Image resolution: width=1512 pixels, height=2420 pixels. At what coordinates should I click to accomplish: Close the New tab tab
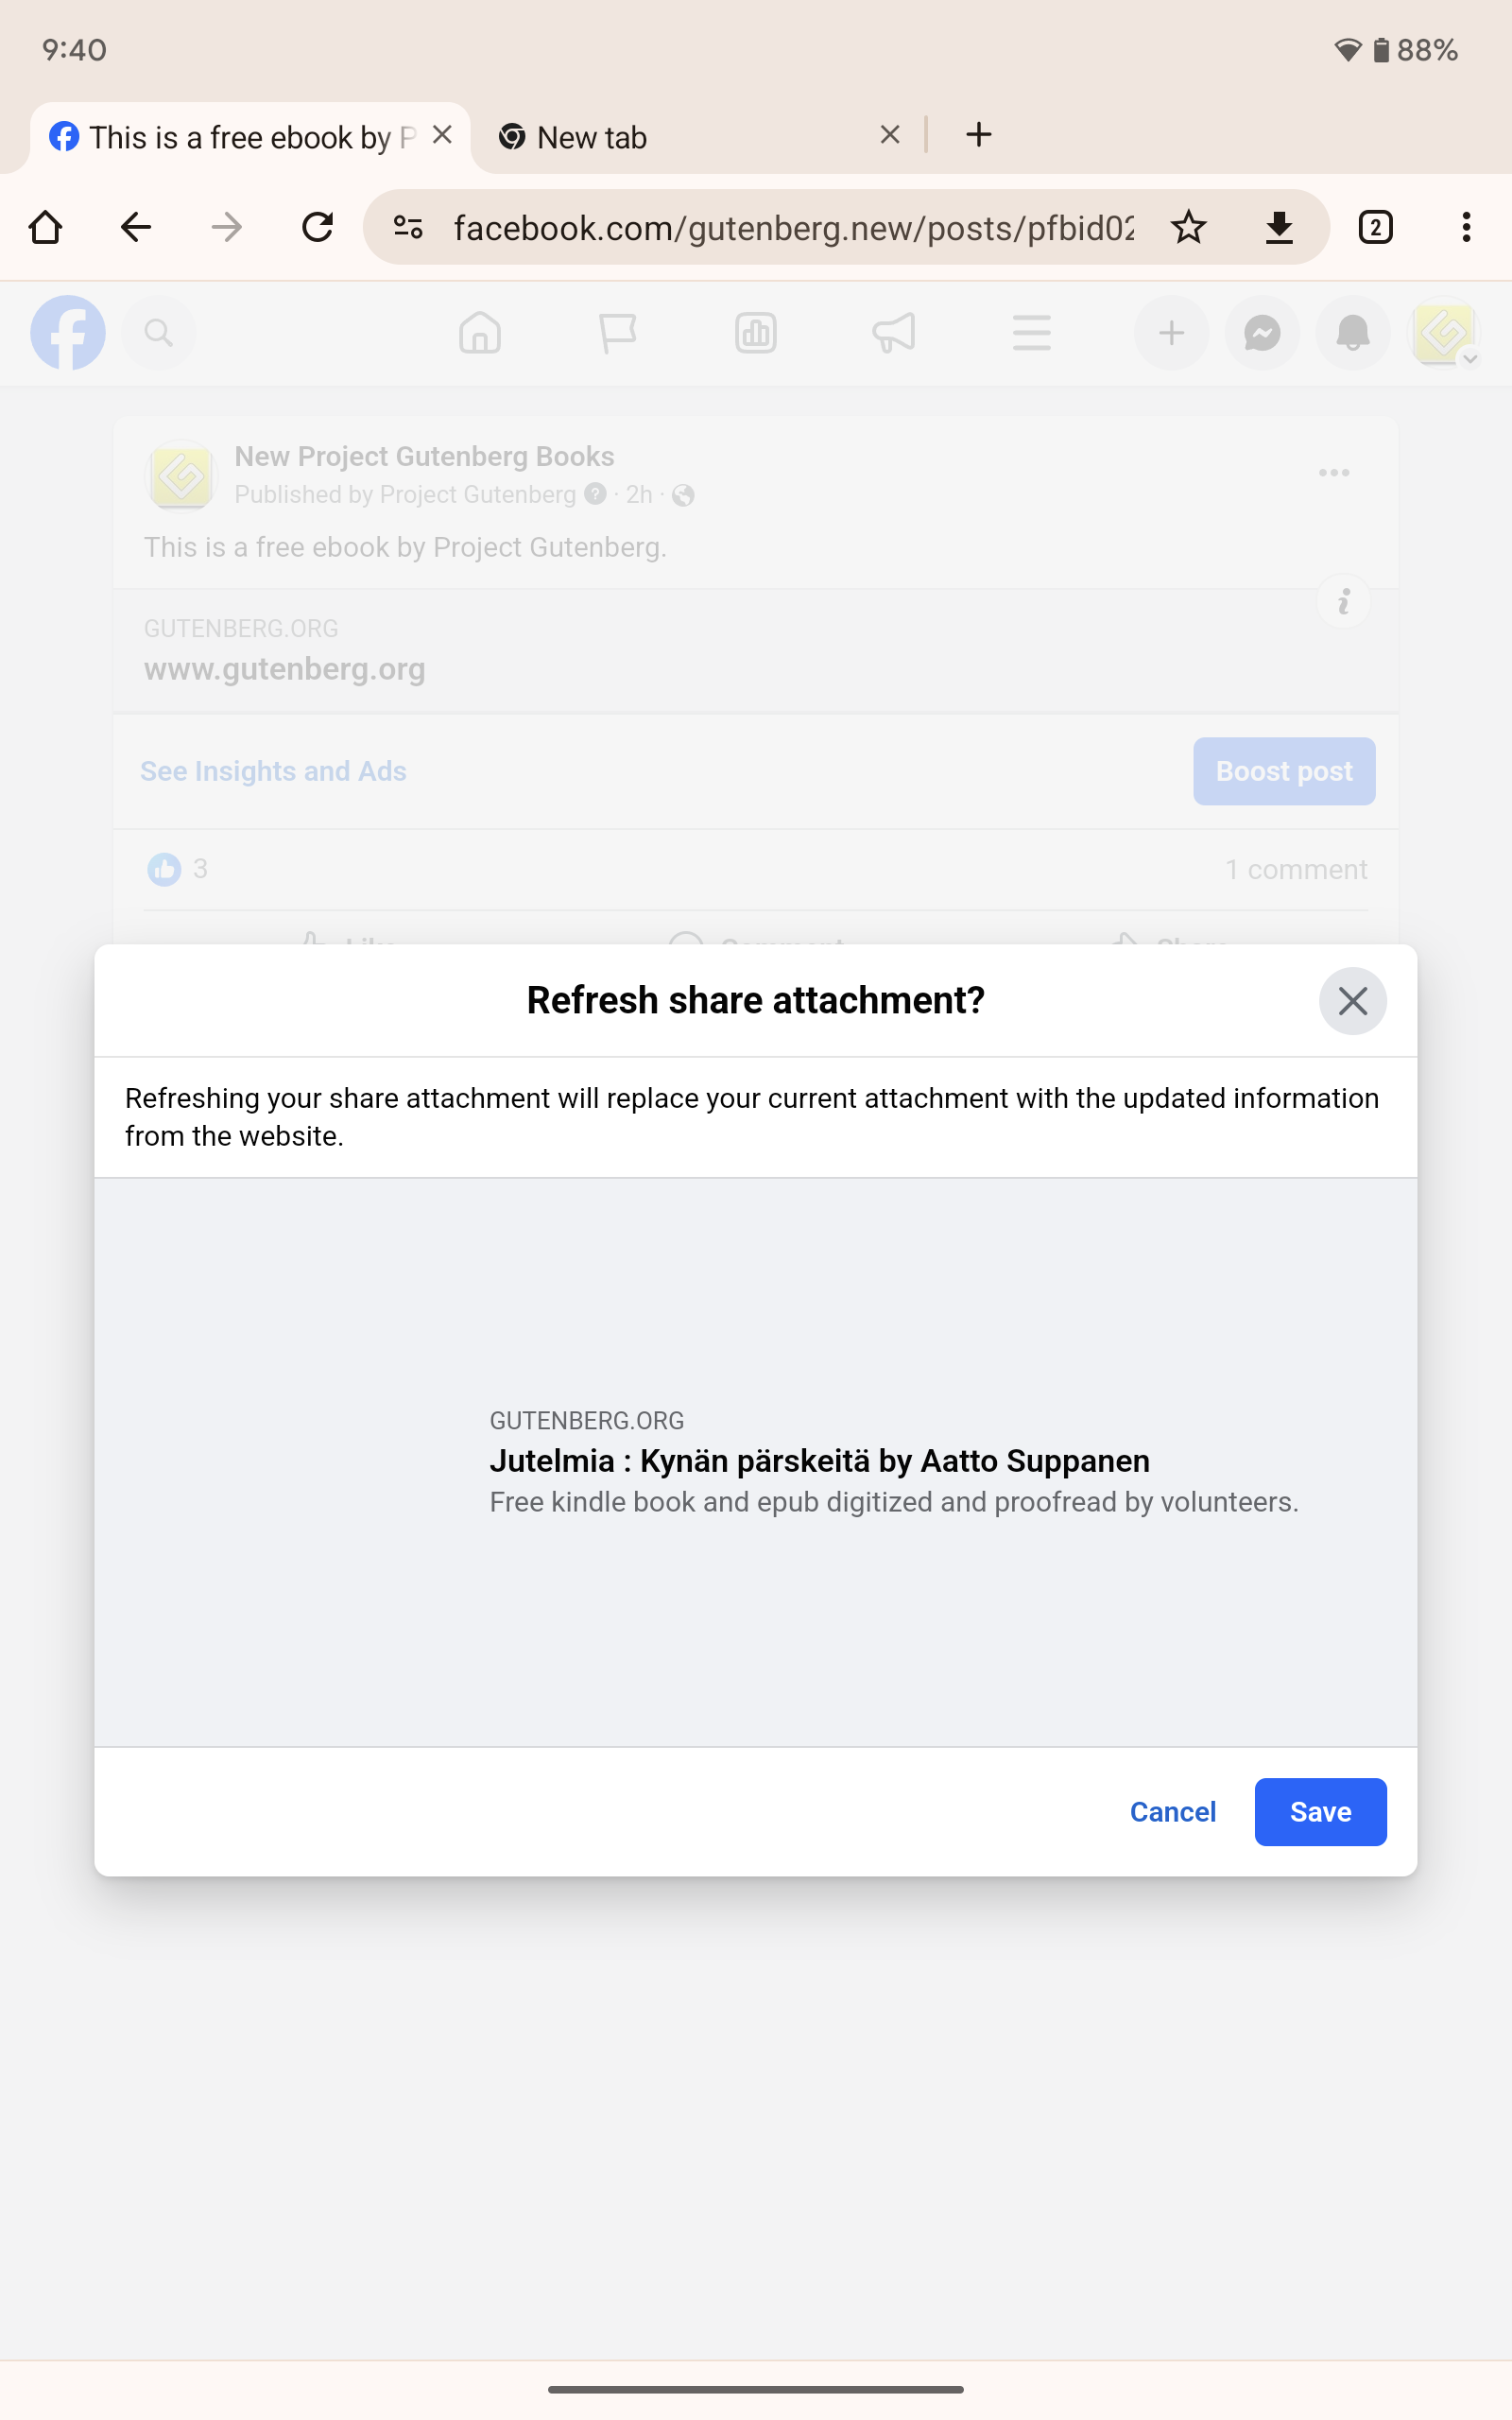[x=890, y=135]
